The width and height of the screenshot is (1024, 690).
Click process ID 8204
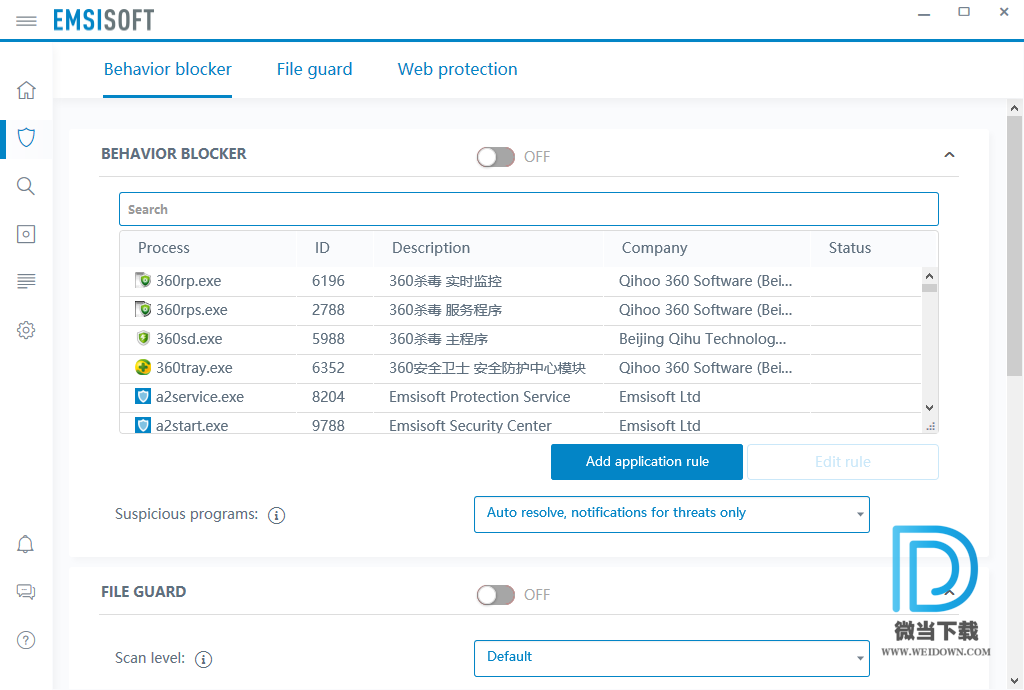pos(328,397)
